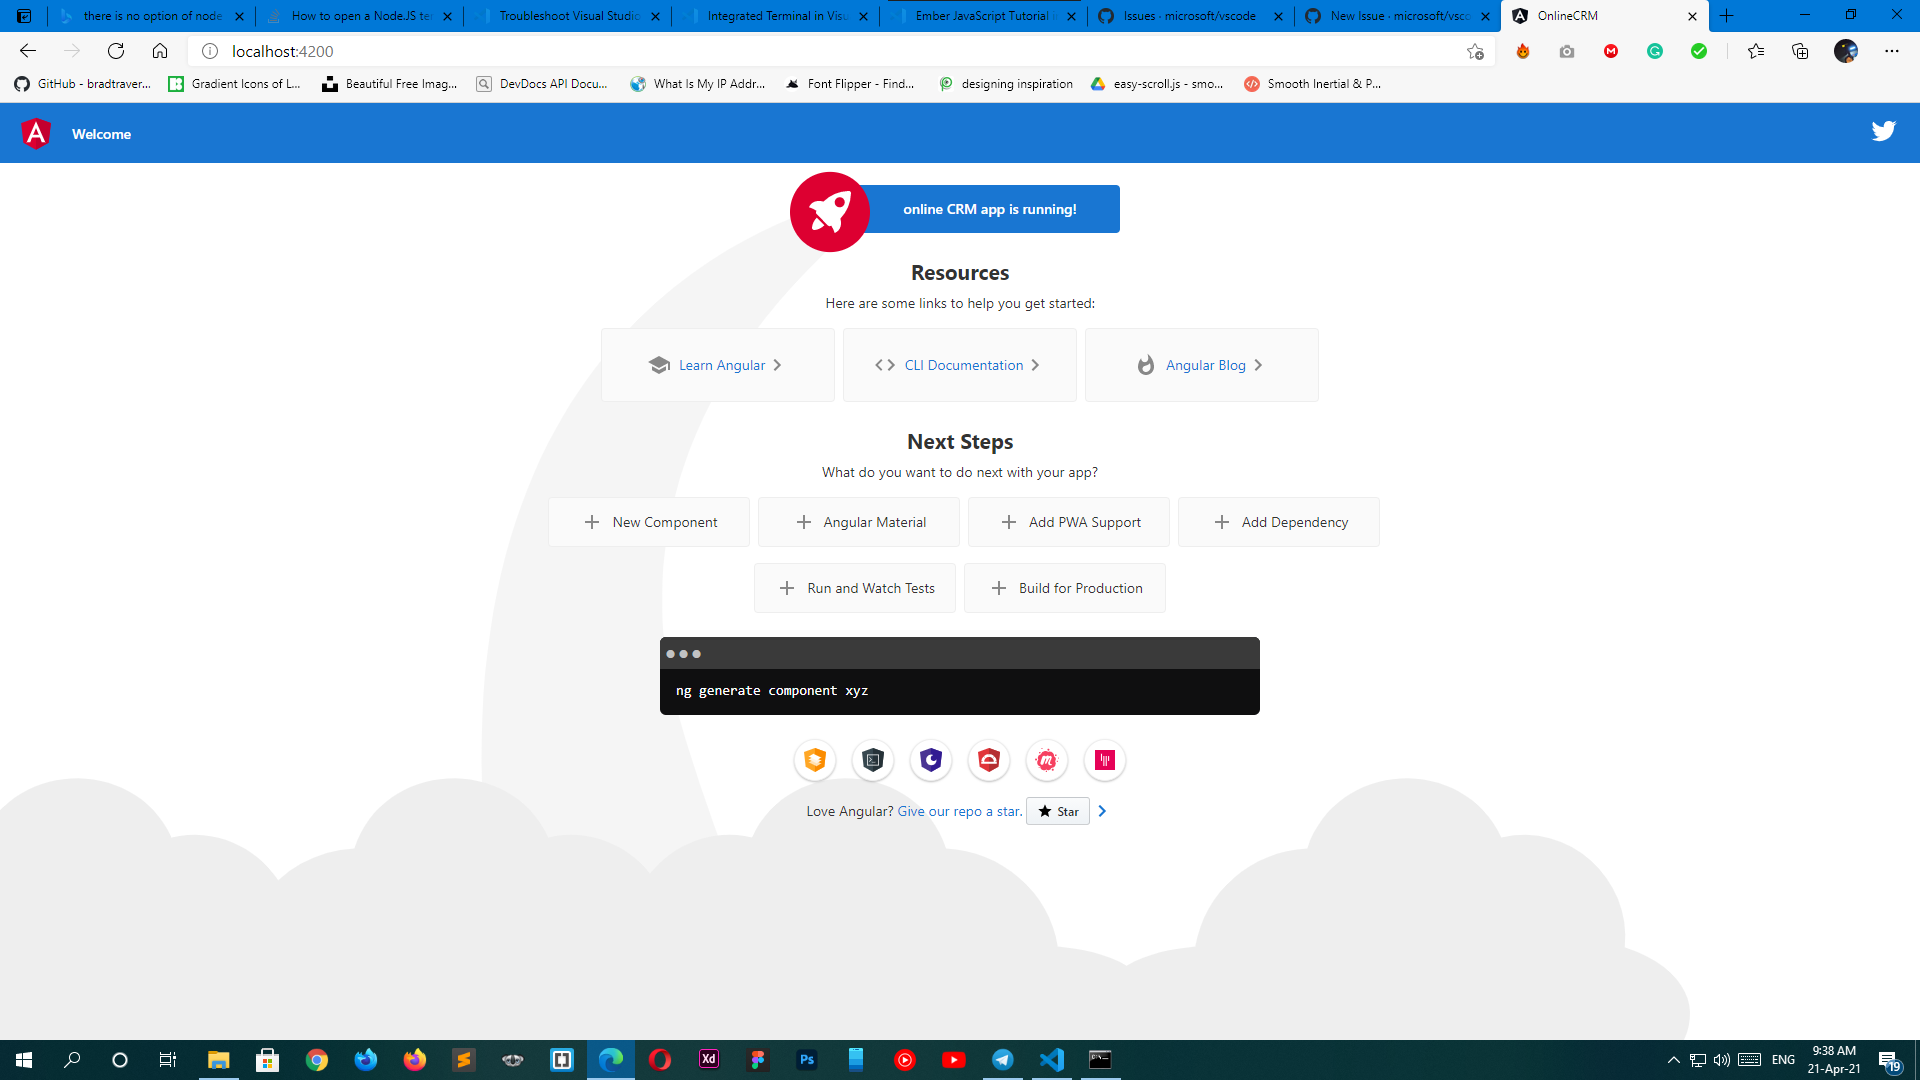This screenshot has height=1080, width=1920.
Task: Switch to Issues microsoft/vscode tab
Action: click(1188, 16)
